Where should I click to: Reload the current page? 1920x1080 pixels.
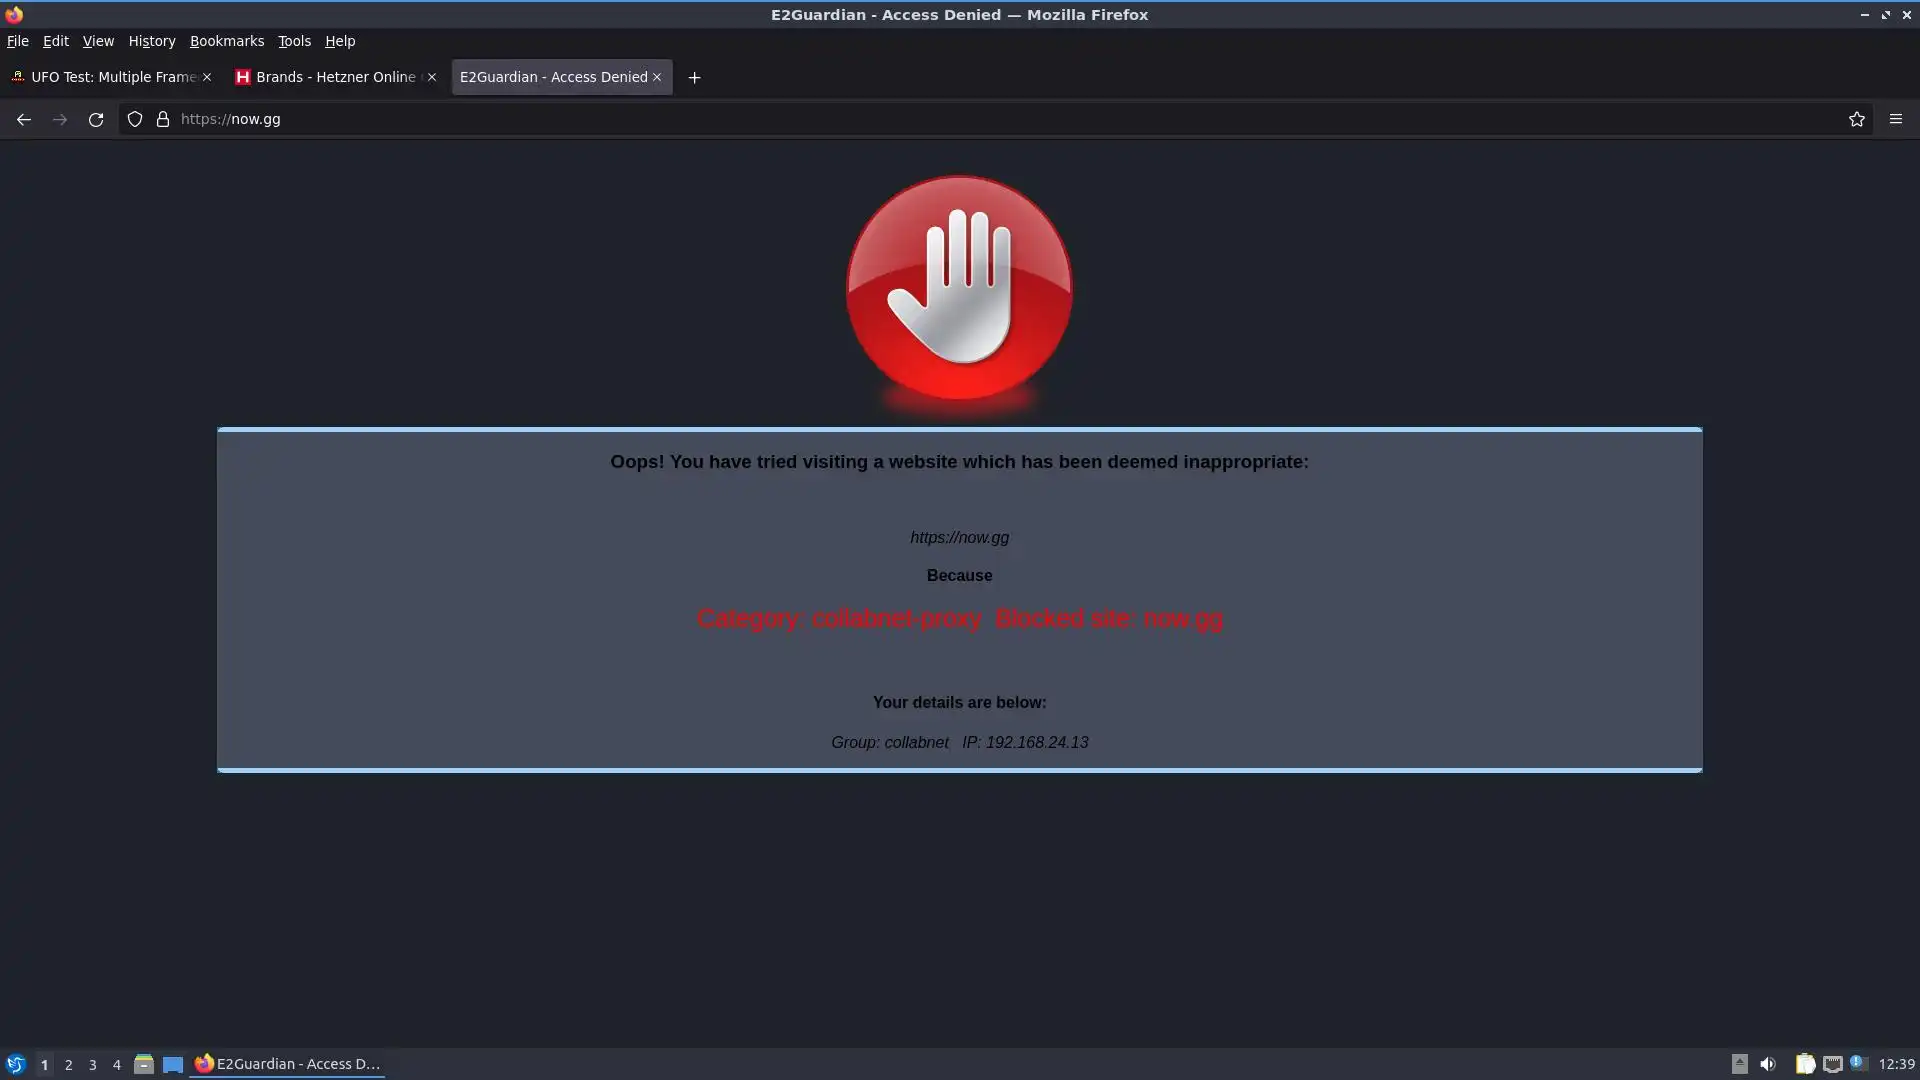pyautogui.click(x=96, y=119)
